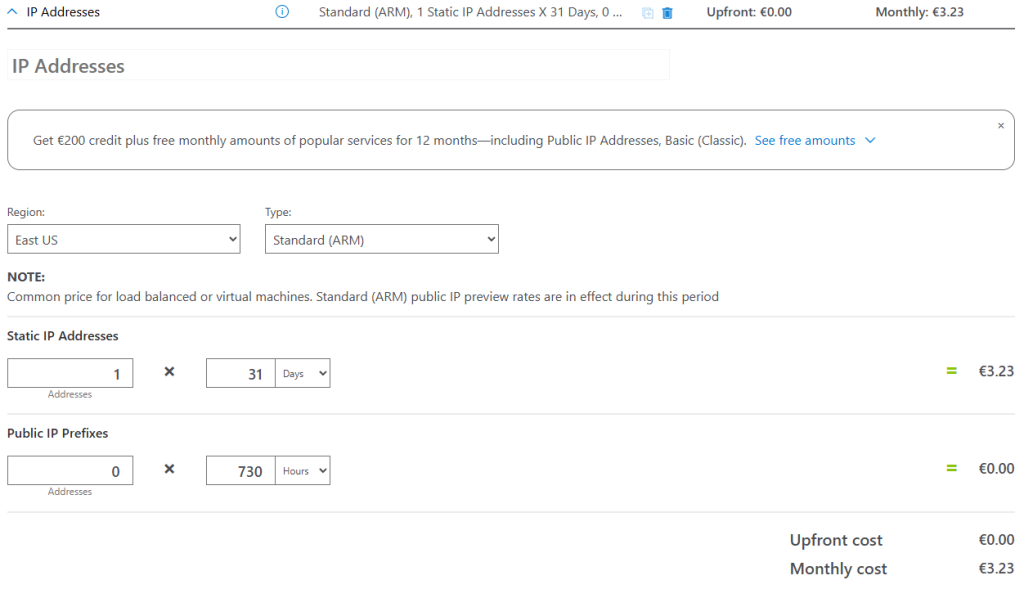Select the green equals sign beside €3.23
The height and width of the screenshot is (589, 1024).
coord(952,371)
